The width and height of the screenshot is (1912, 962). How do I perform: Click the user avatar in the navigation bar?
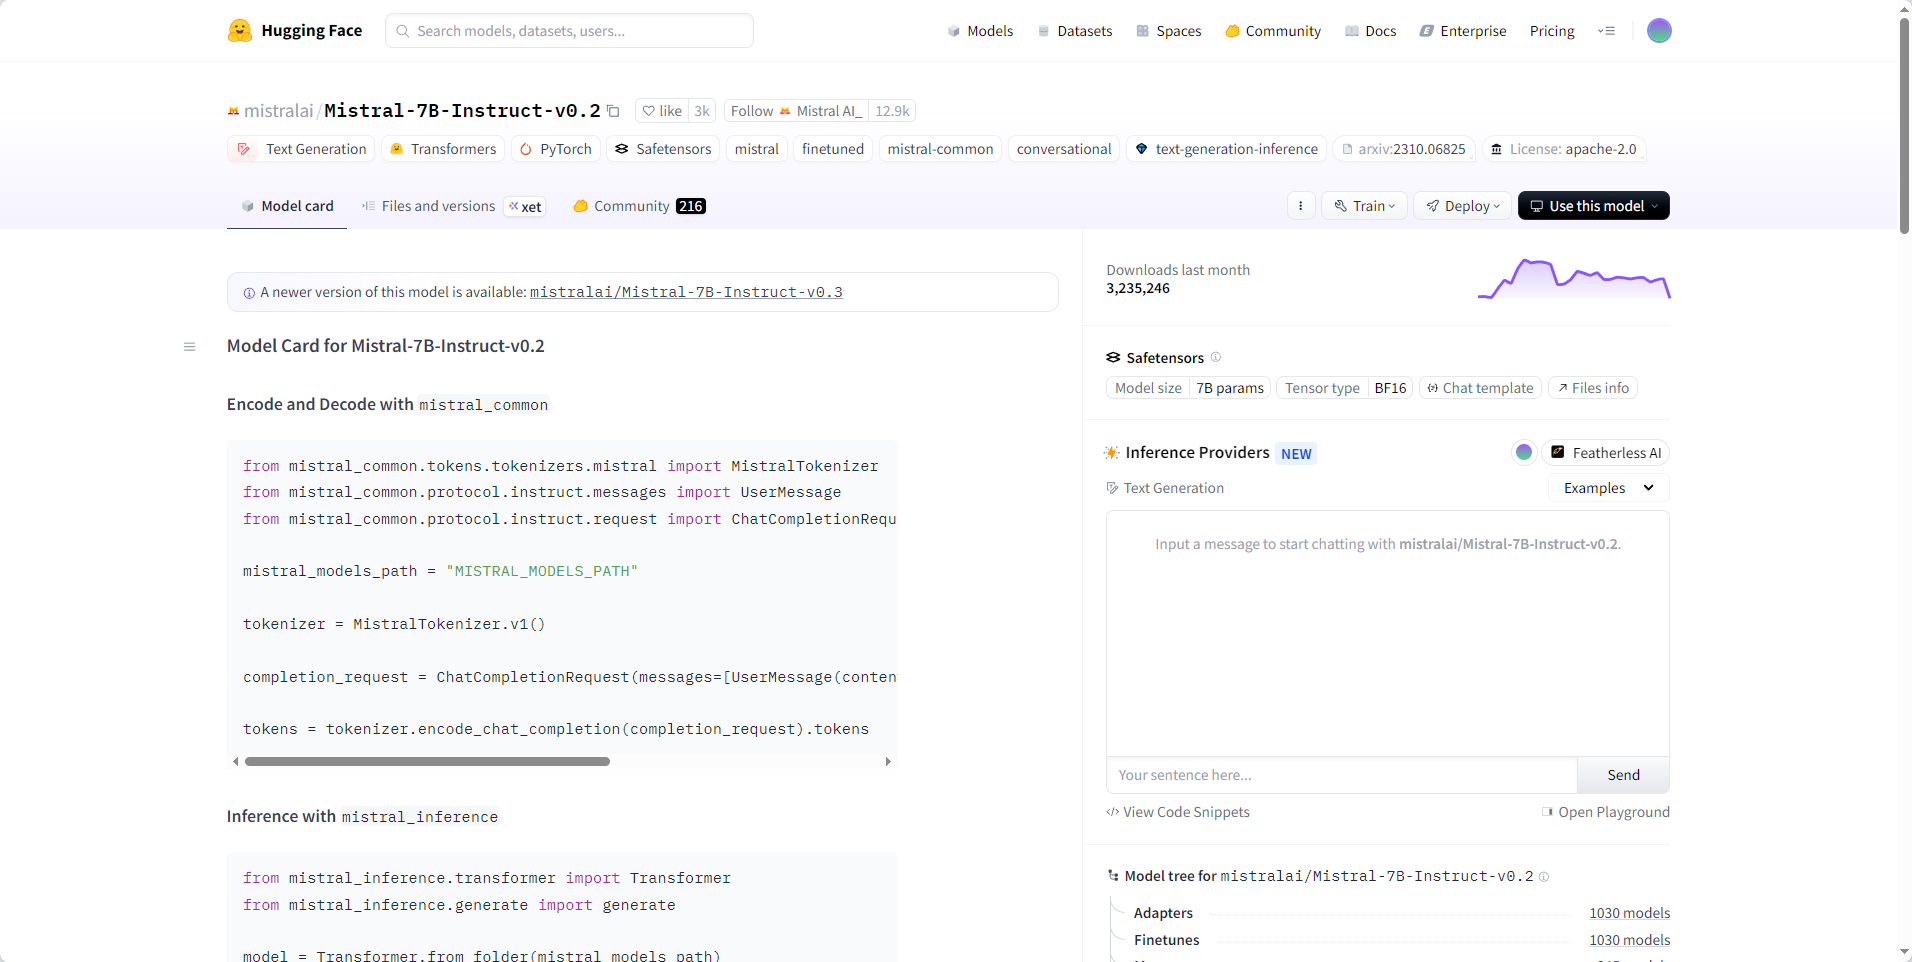(1659, 31)
